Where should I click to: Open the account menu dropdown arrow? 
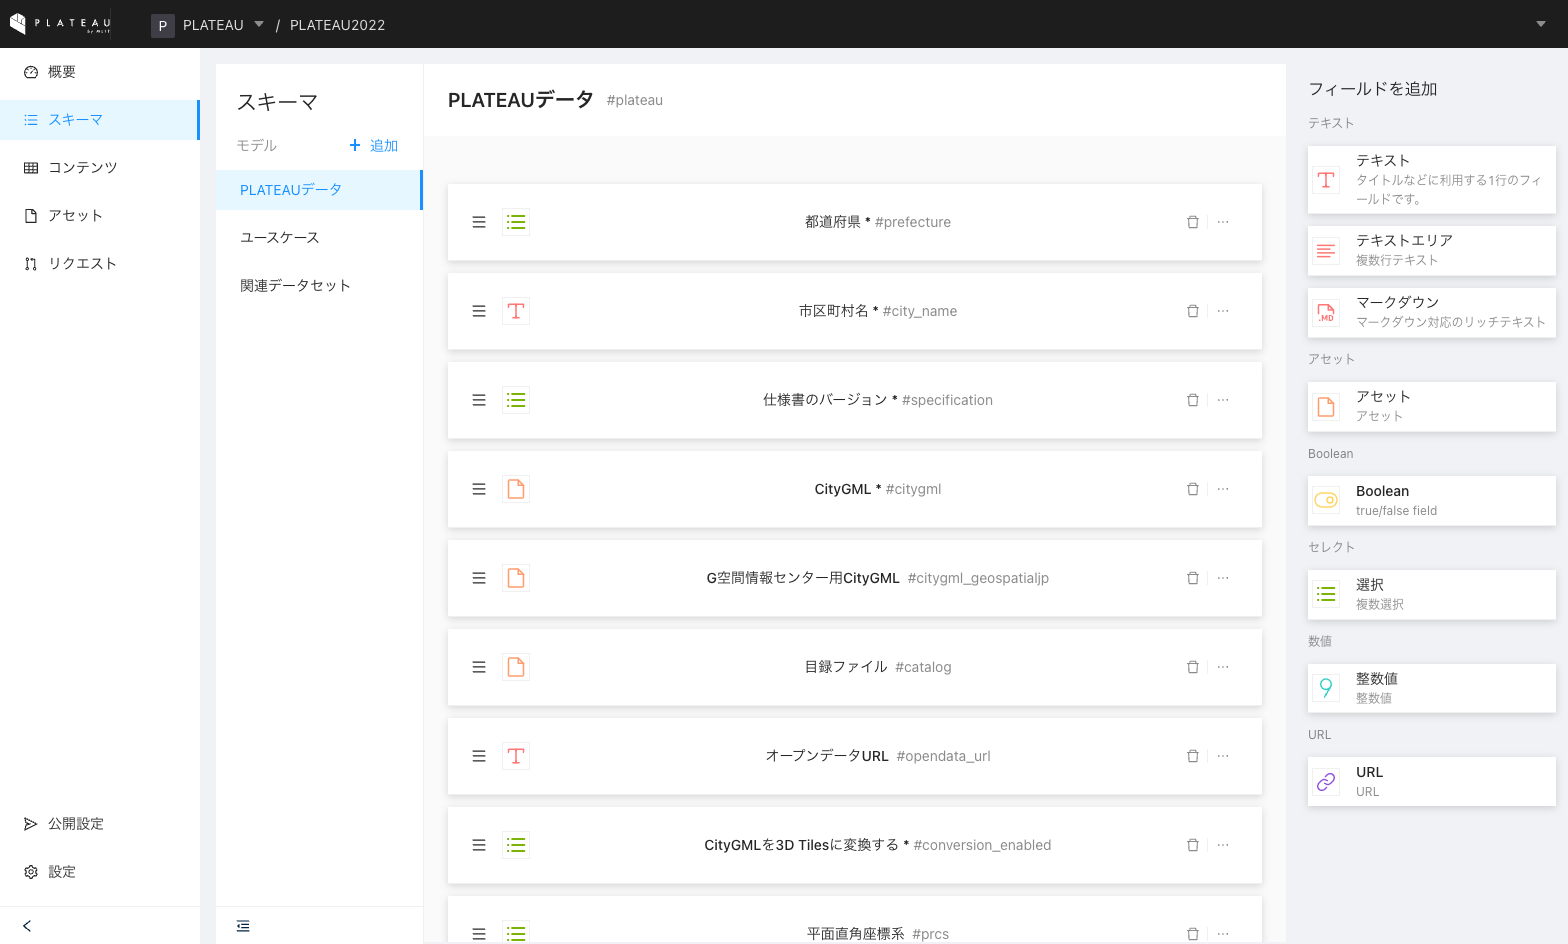tap(1540, 24)
